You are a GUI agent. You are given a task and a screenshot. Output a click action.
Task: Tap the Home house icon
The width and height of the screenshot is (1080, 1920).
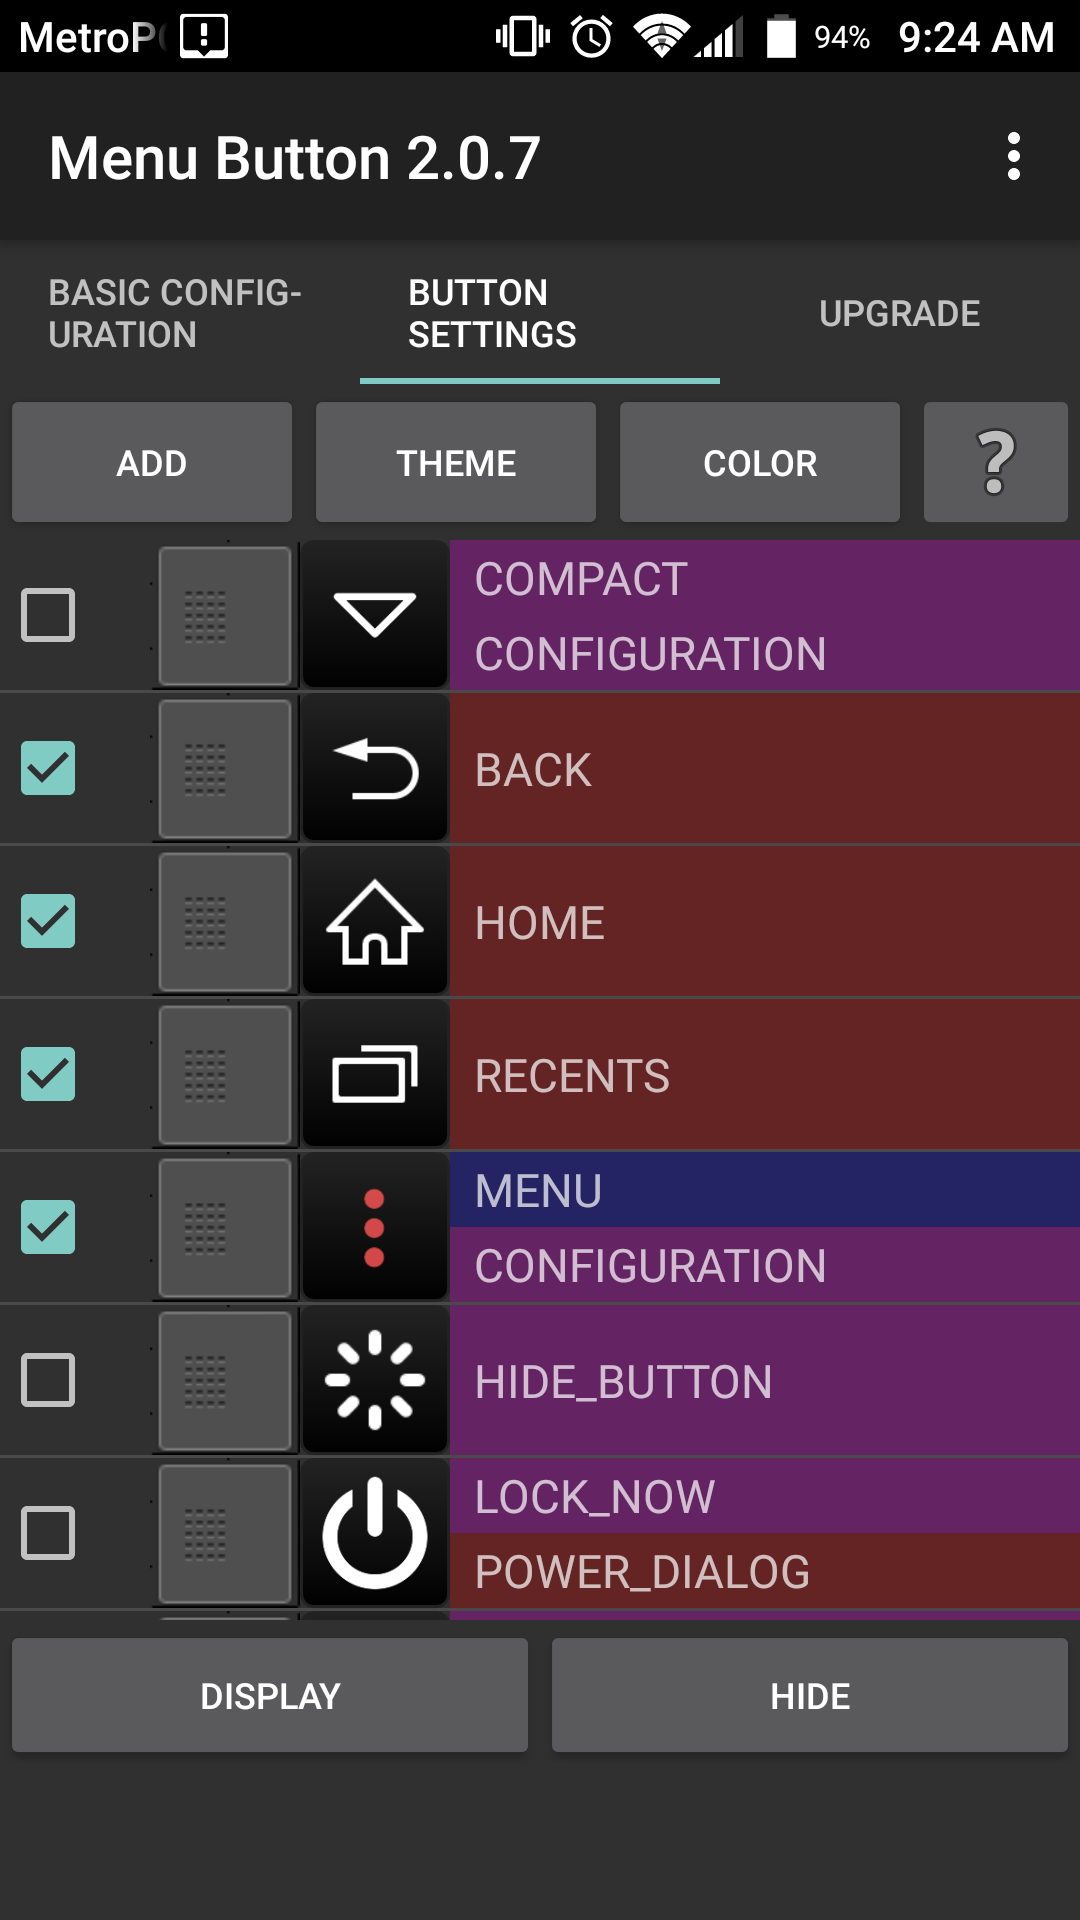(375, 921)
